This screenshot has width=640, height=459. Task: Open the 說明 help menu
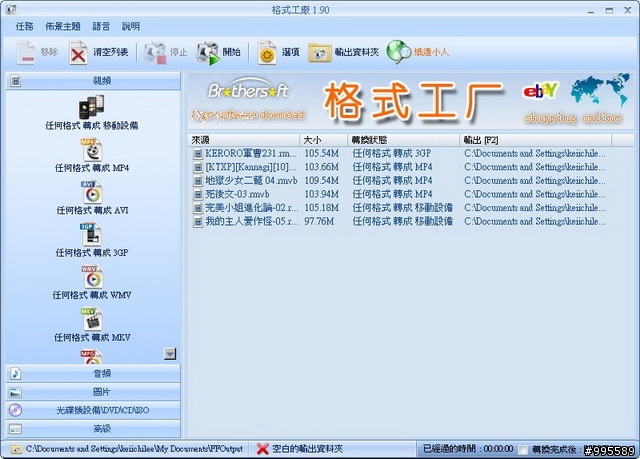(131, 27)
